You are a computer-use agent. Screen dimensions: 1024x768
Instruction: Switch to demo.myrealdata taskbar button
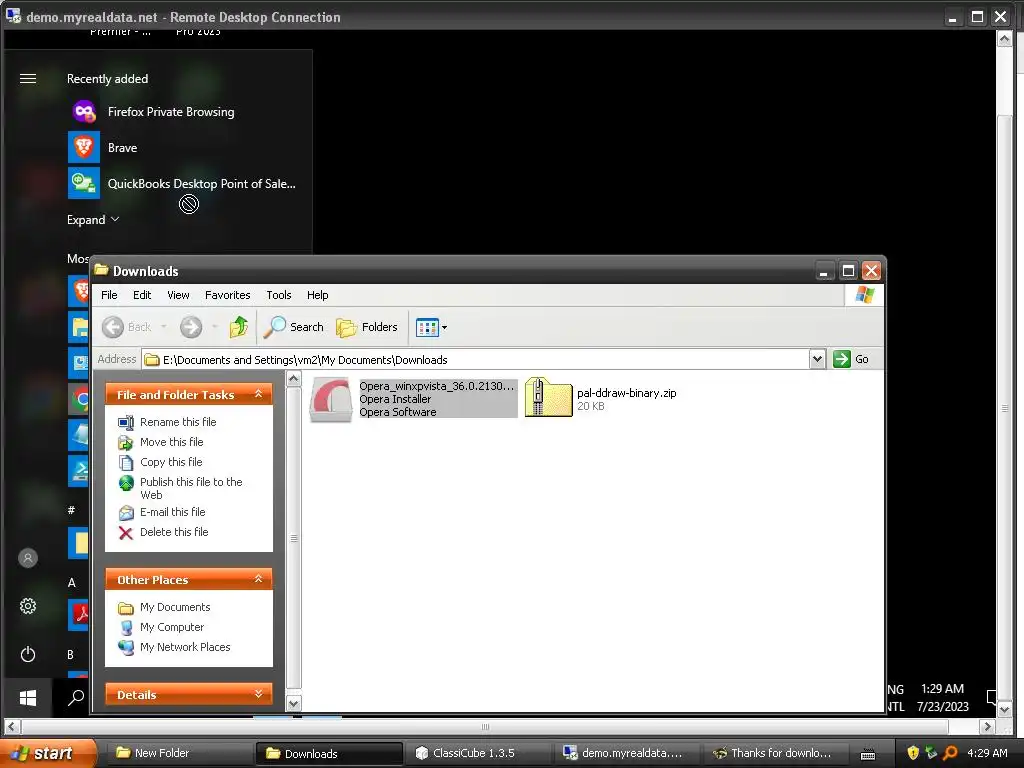(626, 753)
